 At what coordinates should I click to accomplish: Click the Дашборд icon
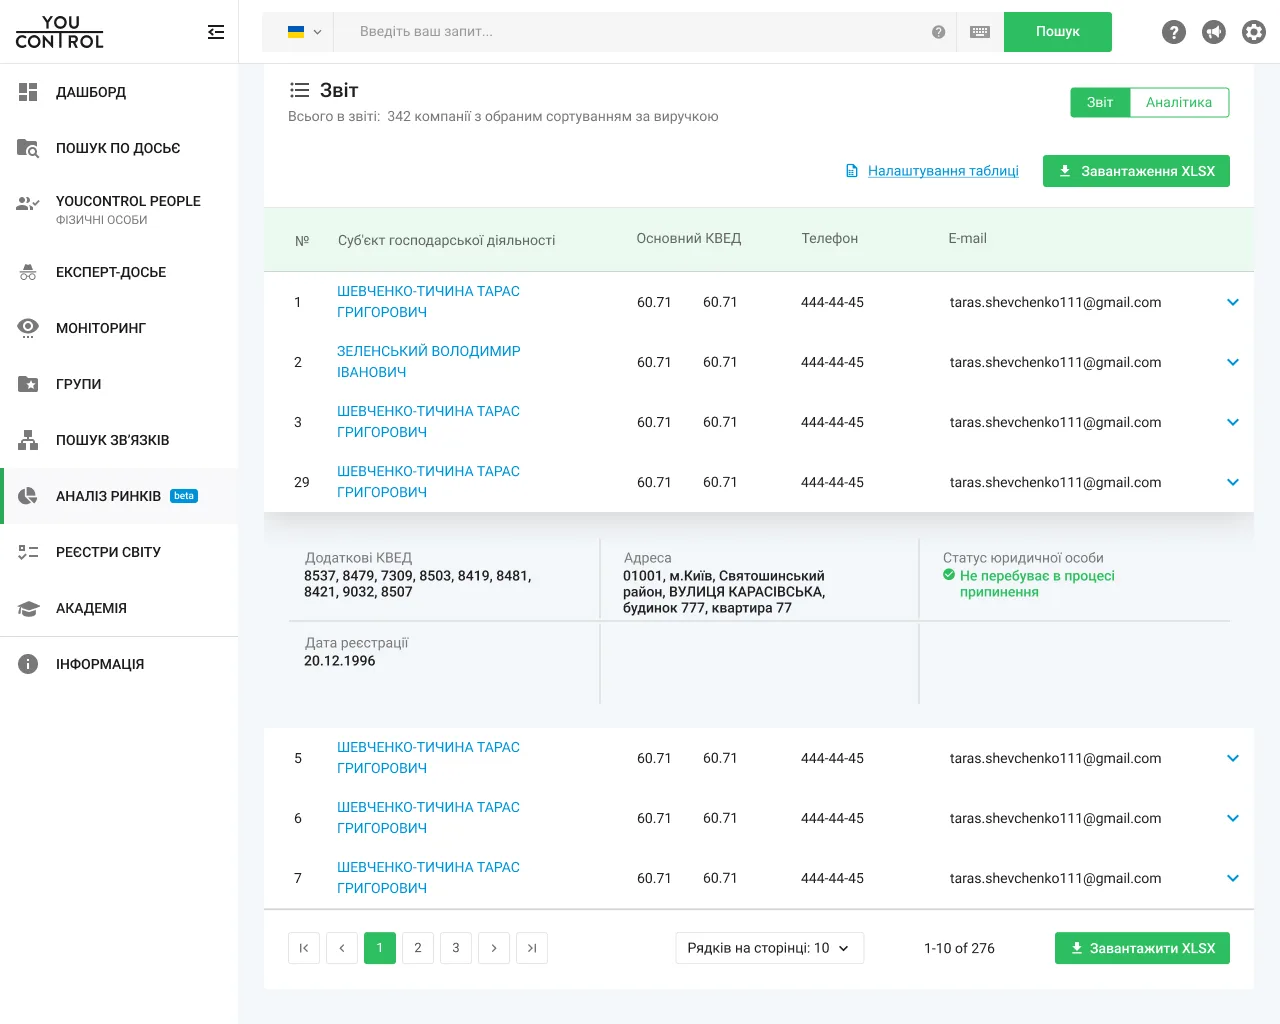coord(28,92)
